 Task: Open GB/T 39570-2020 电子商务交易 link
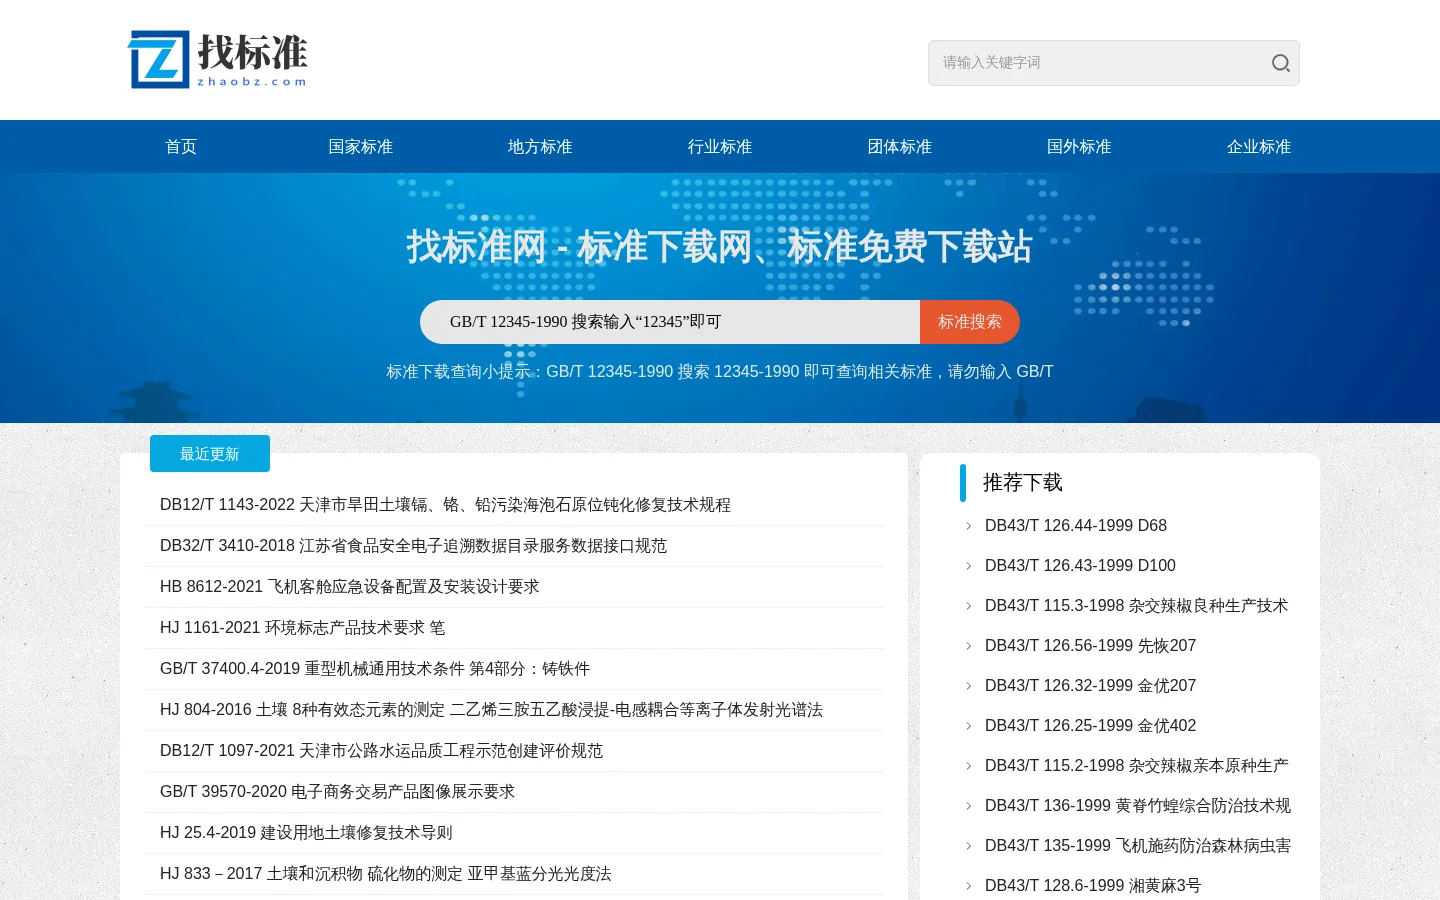[x=337, y=792]
